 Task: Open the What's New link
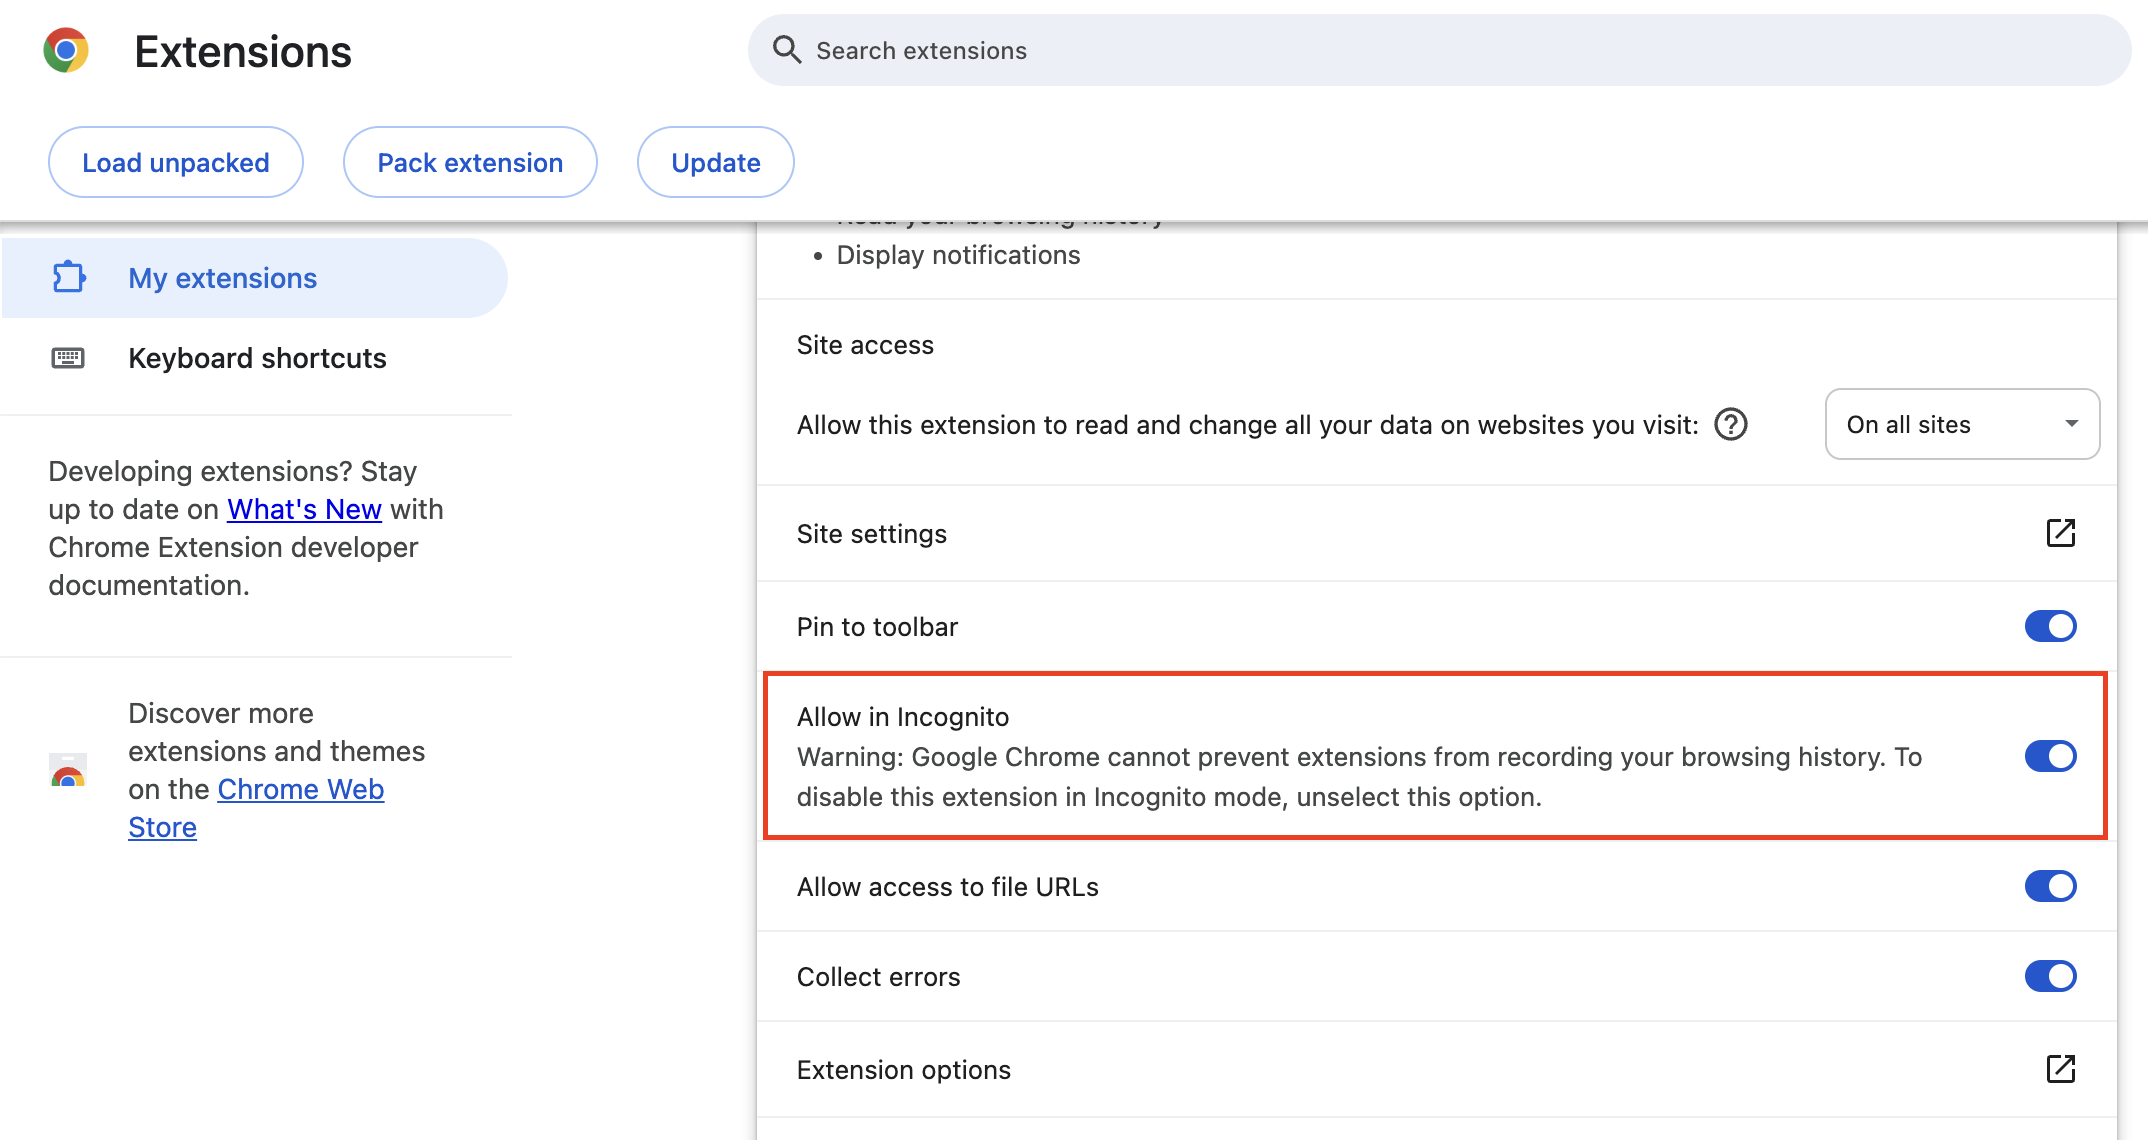pyautogui.click(x=304, y=509)
